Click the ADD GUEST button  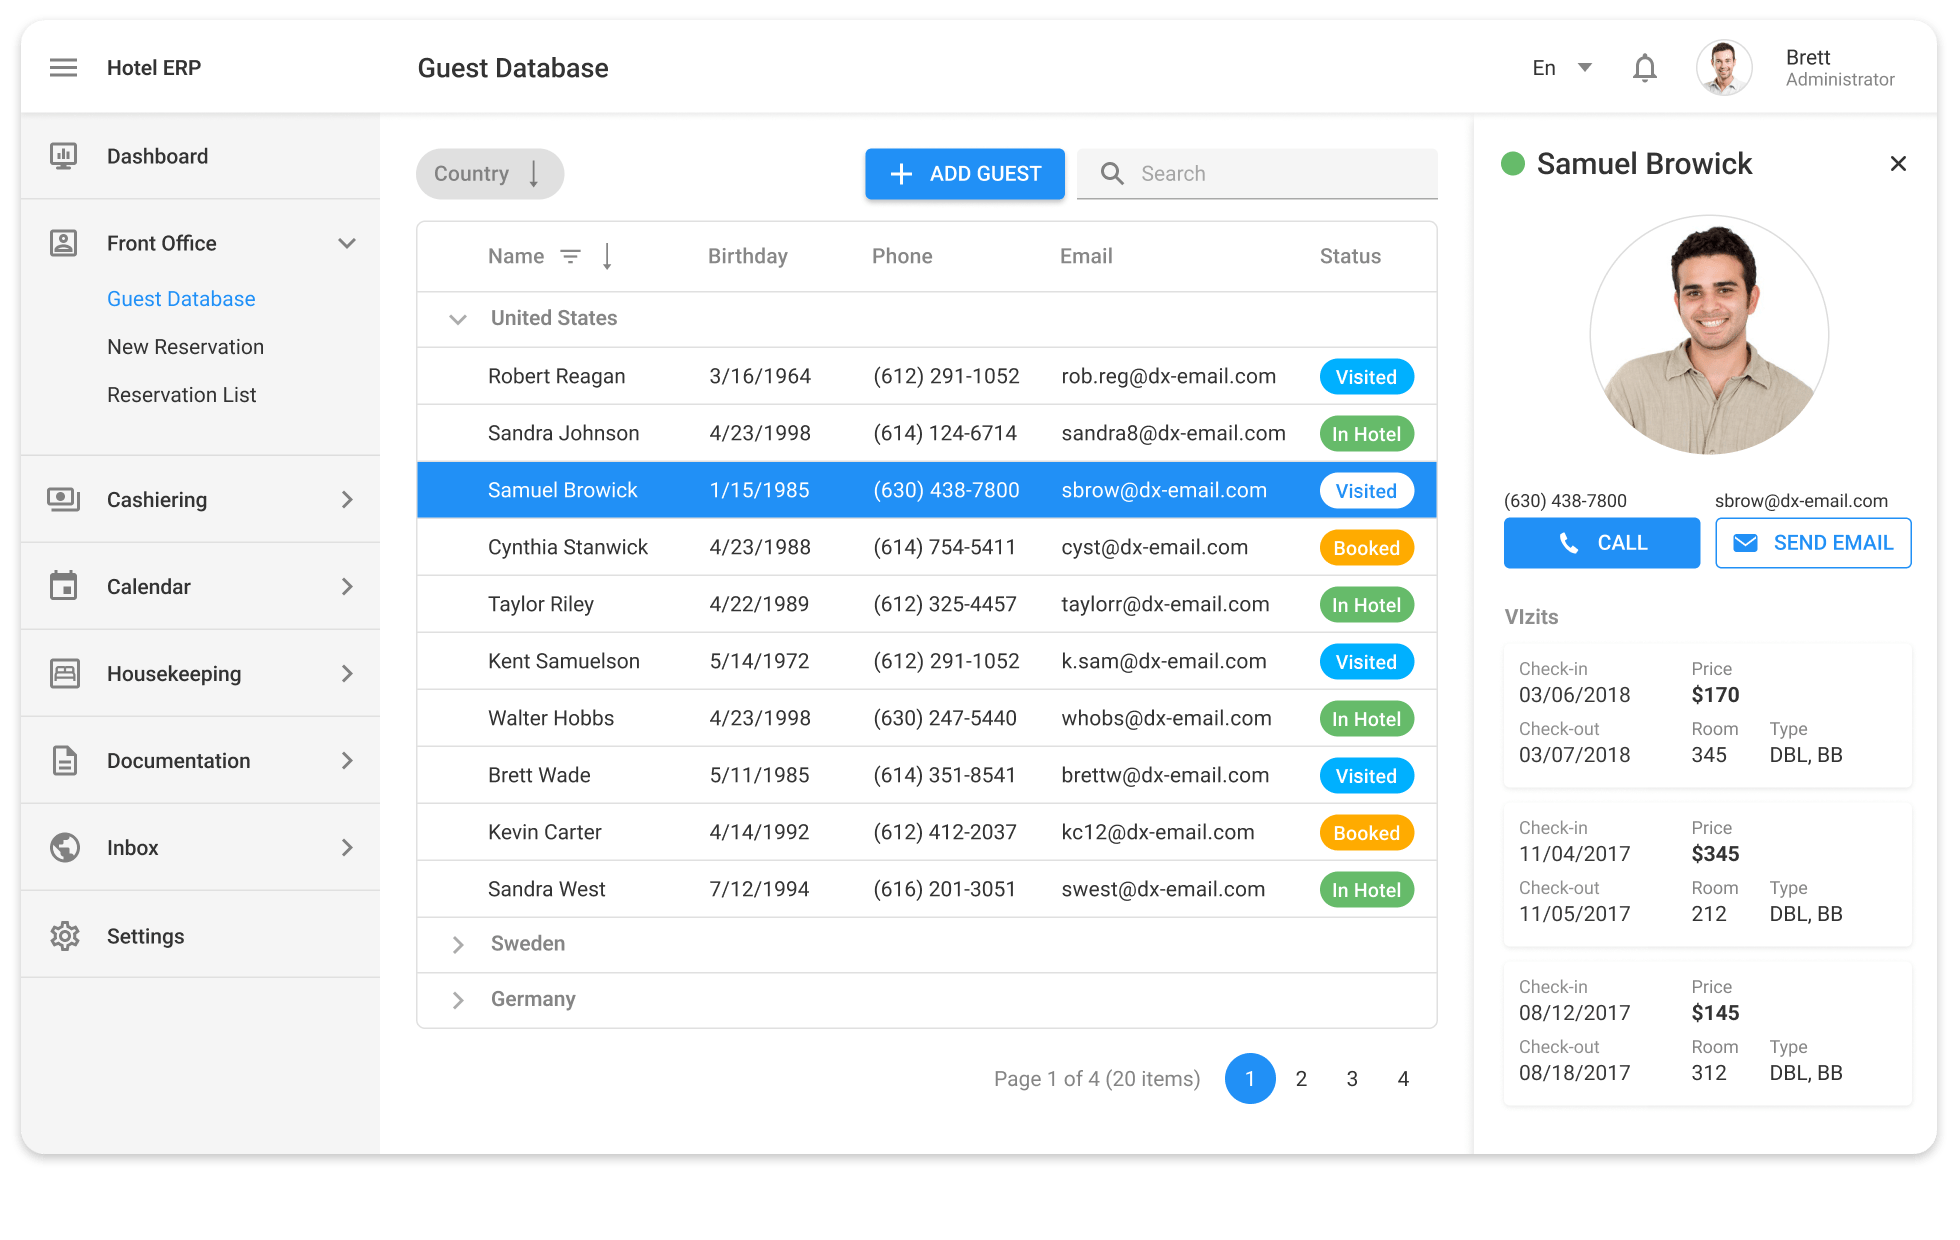pyautogui.click(x=964, y=174)
